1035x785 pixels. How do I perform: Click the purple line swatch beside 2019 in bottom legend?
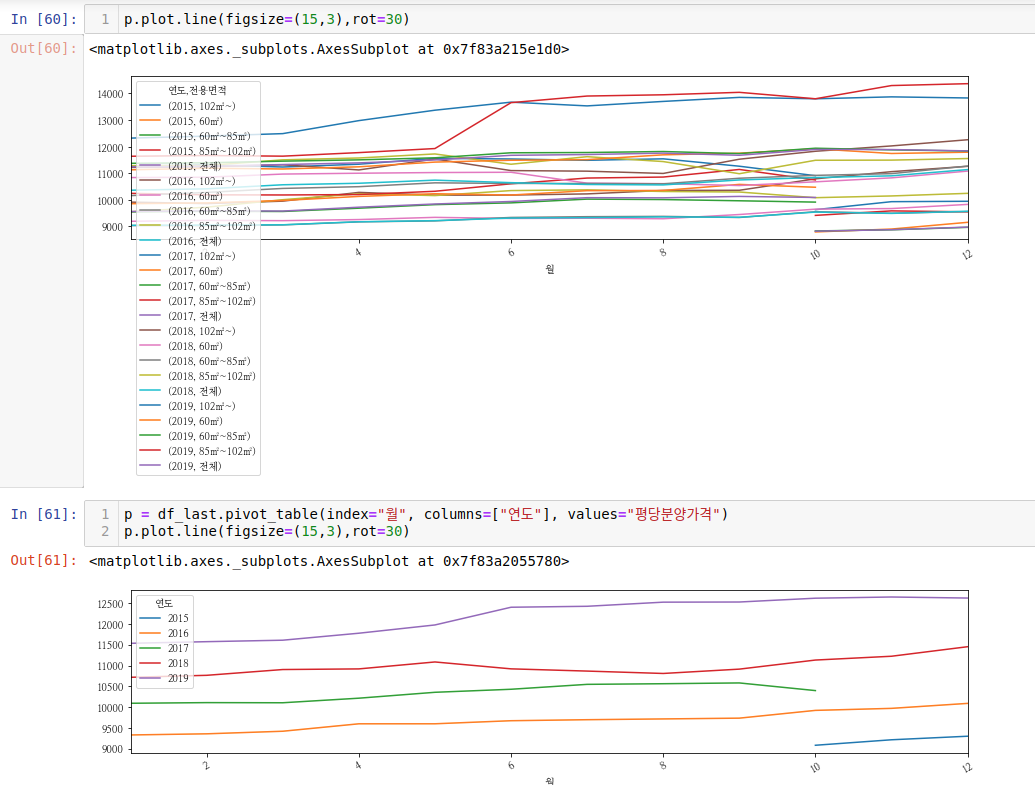[x=150, y=679]
